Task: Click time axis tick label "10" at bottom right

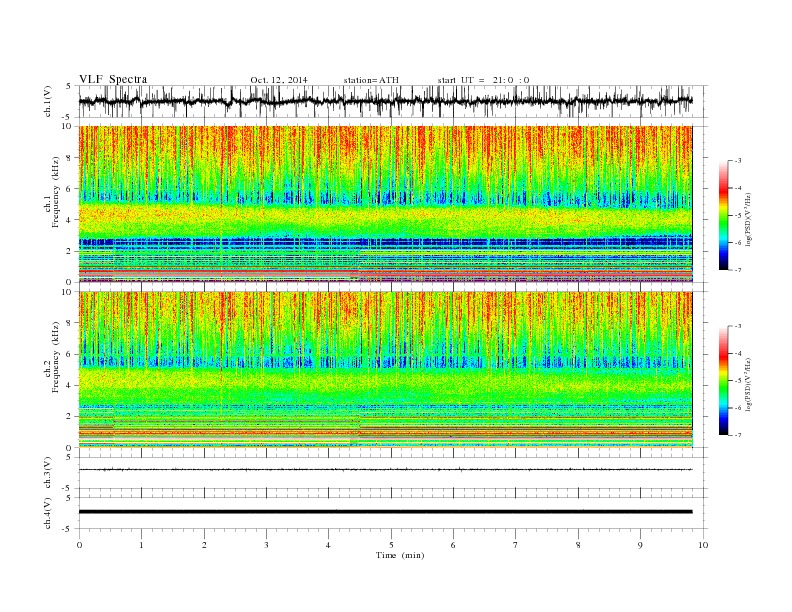Action: [703, 545]
